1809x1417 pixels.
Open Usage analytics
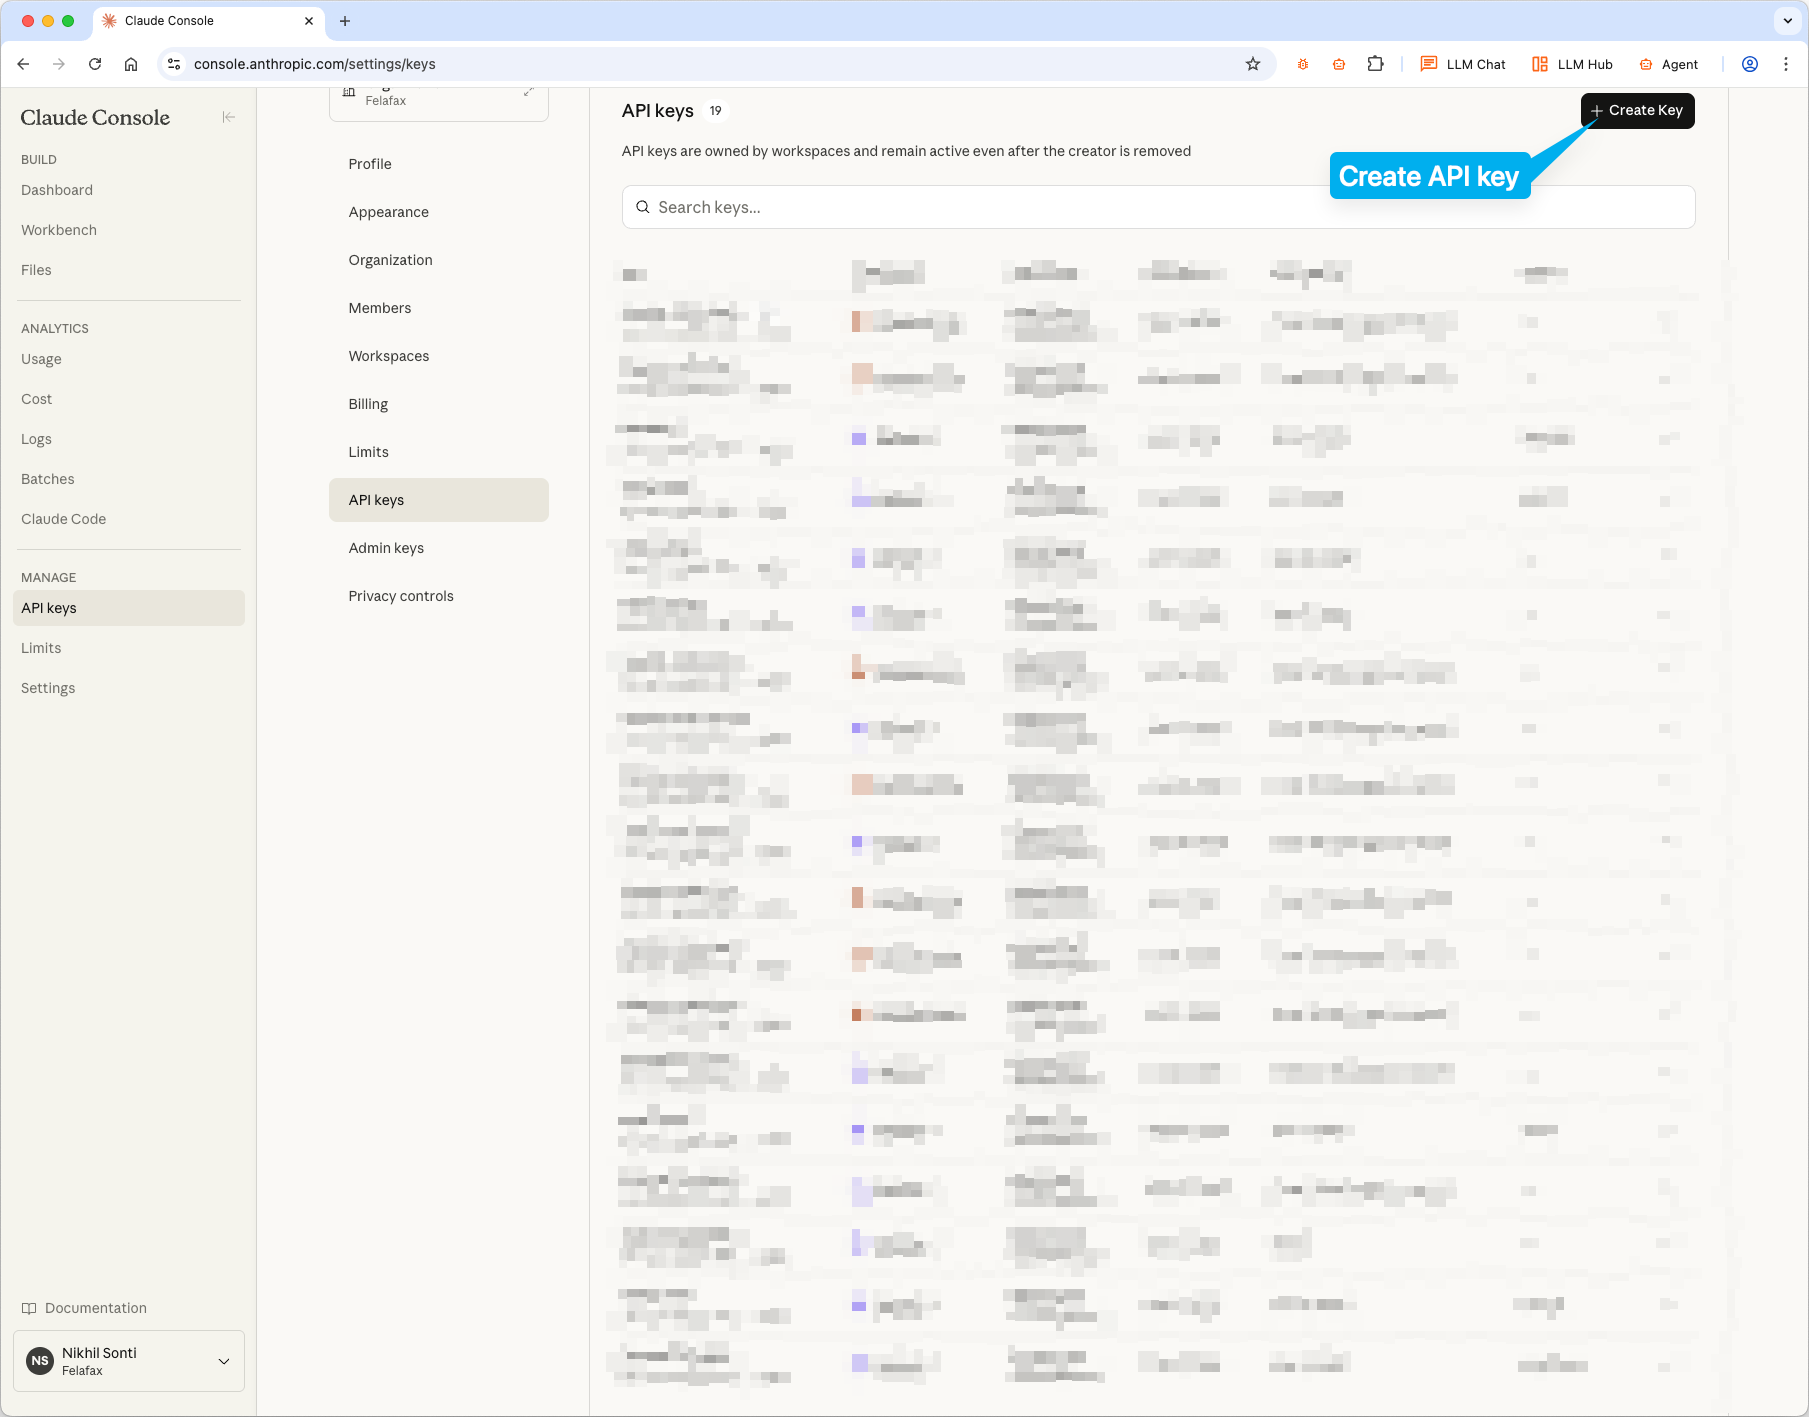pyautogui.click(x=41, y=359)
